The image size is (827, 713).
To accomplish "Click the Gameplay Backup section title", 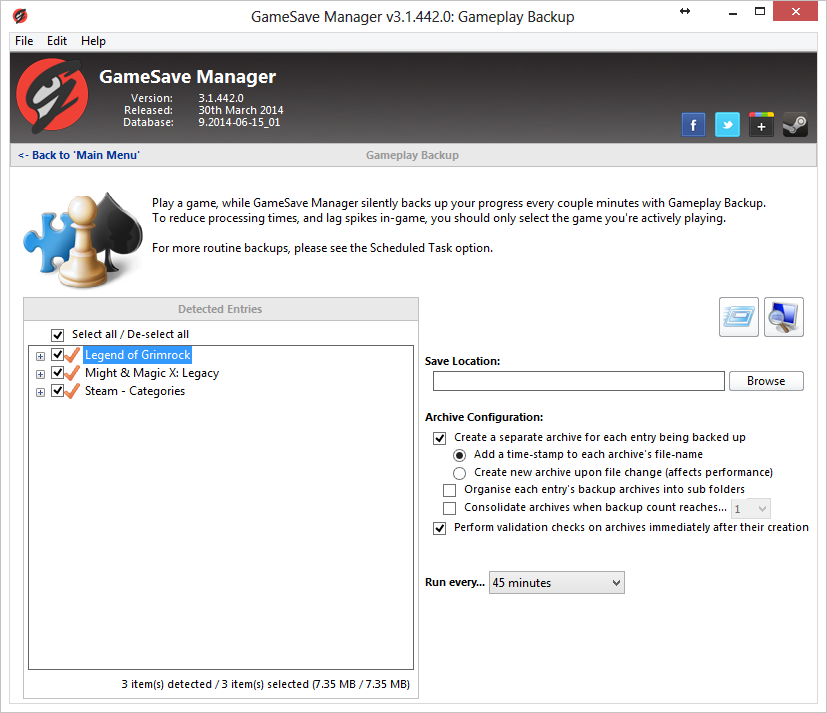I will click(x=412, y=155).
